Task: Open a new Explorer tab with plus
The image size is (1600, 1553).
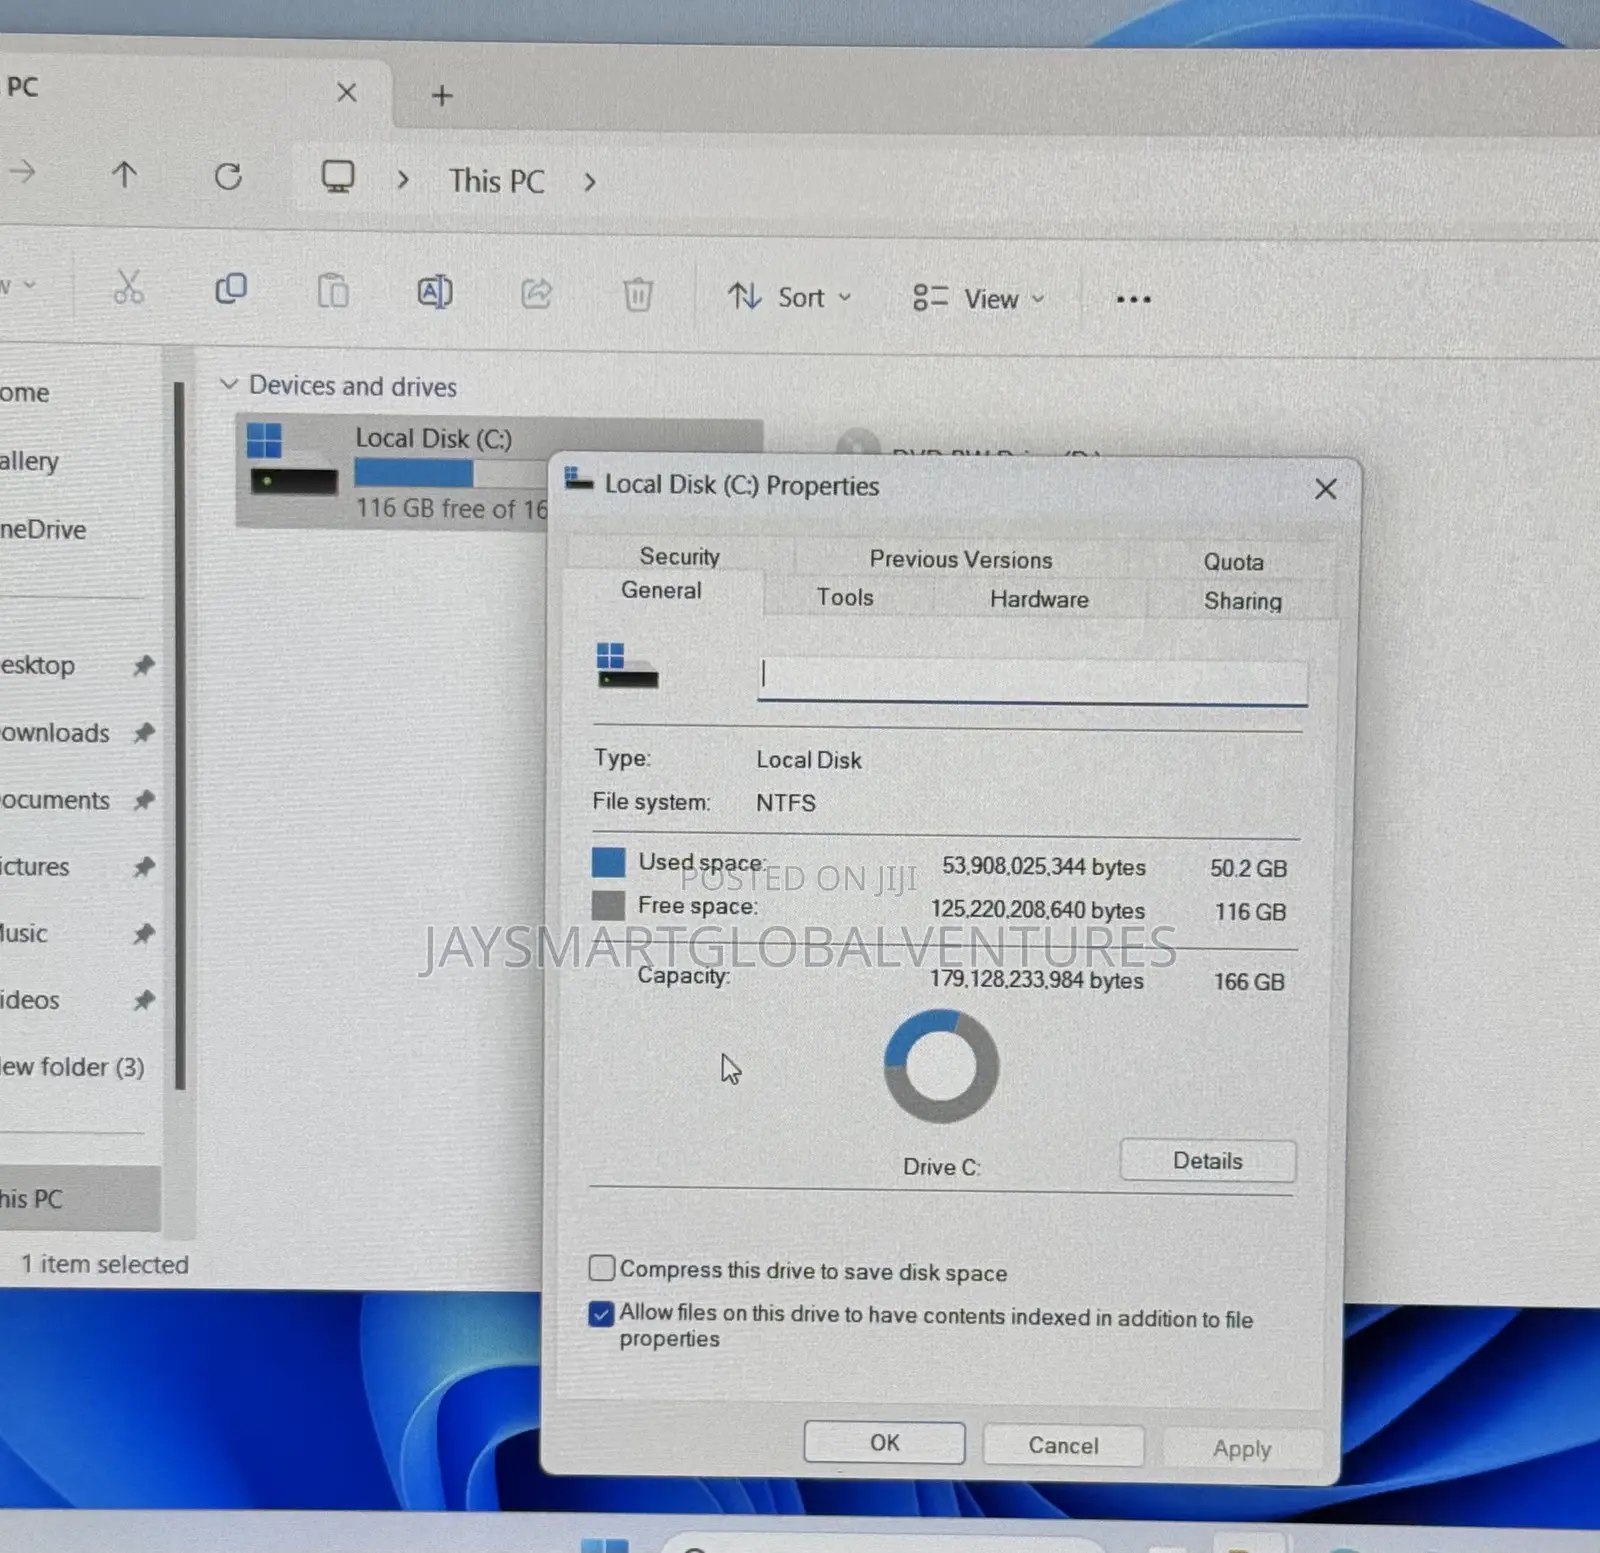Action: pos(442,95)
